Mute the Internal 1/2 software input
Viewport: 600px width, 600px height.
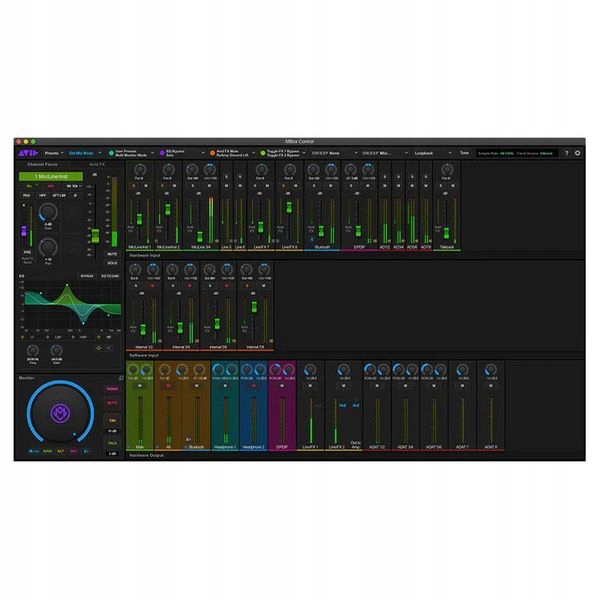click(152, 286)
